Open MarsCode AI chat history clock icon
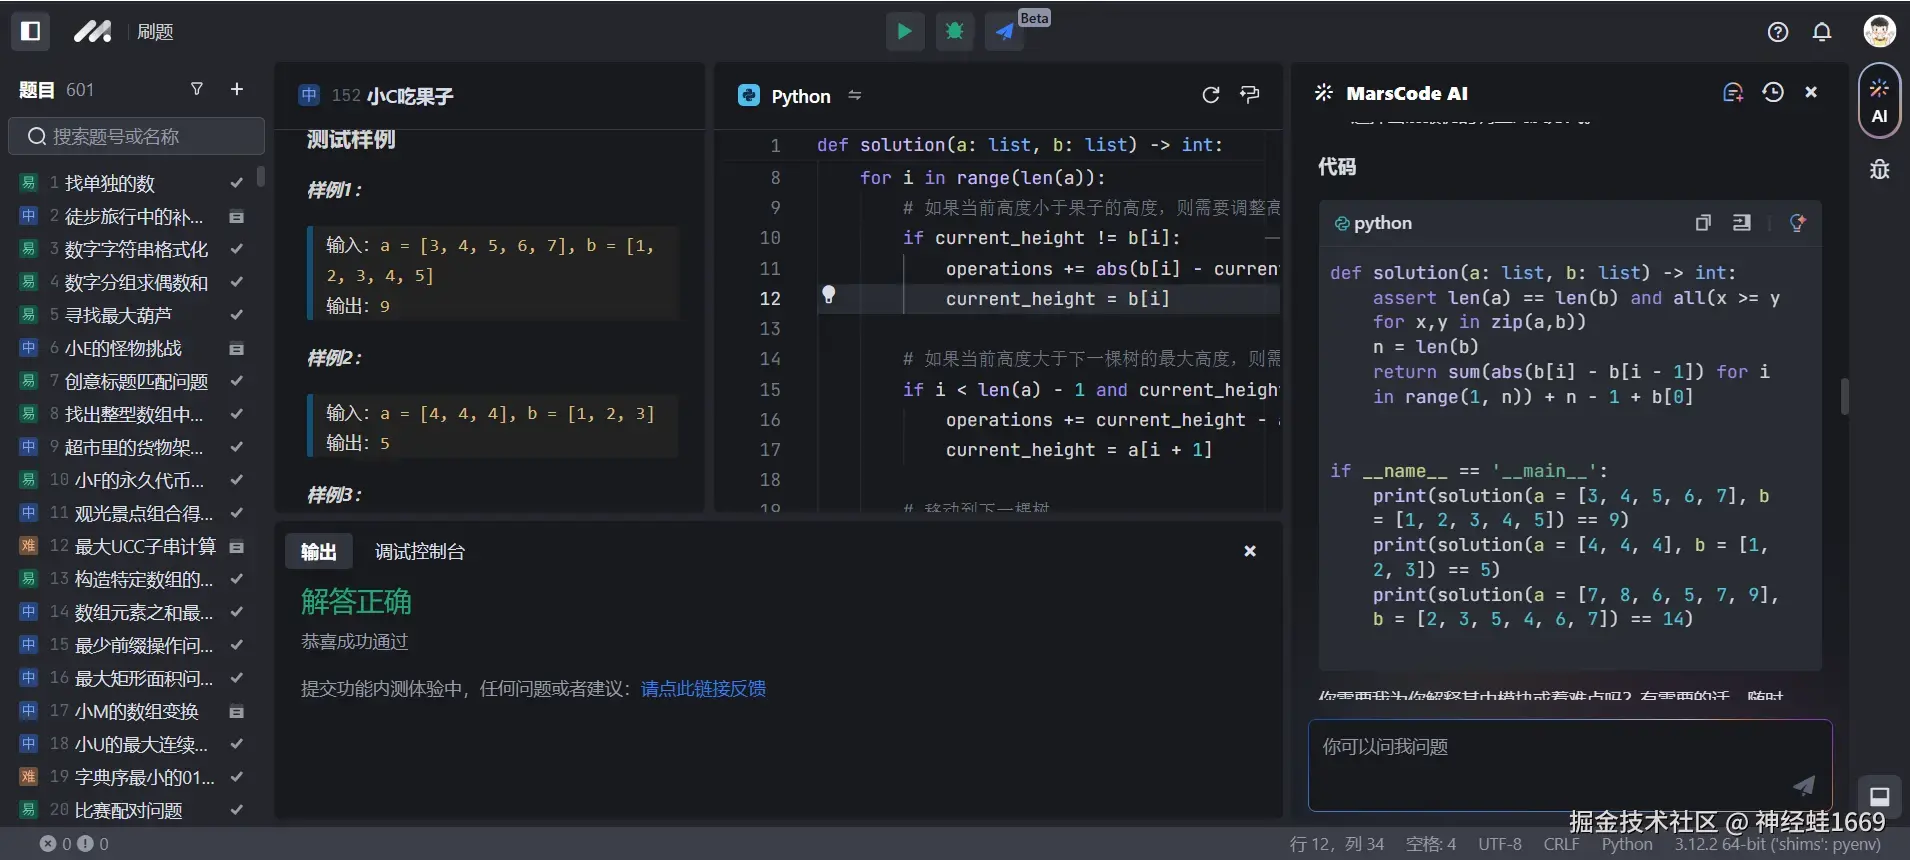Viewport: 1910px width, 860px height. tap(1772, 92)
